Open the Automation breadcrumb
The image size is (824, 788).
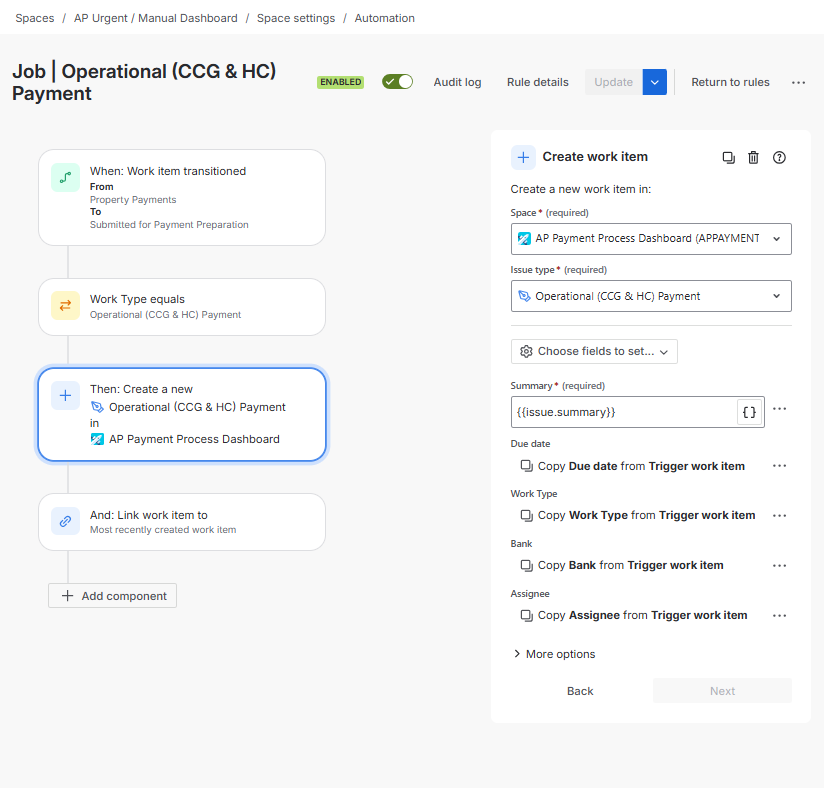coord(385,18)
